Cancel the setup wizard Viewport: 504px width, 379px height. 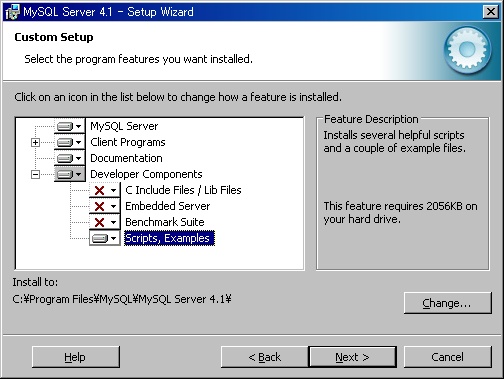pyautogui.click(x=448, y=357)
